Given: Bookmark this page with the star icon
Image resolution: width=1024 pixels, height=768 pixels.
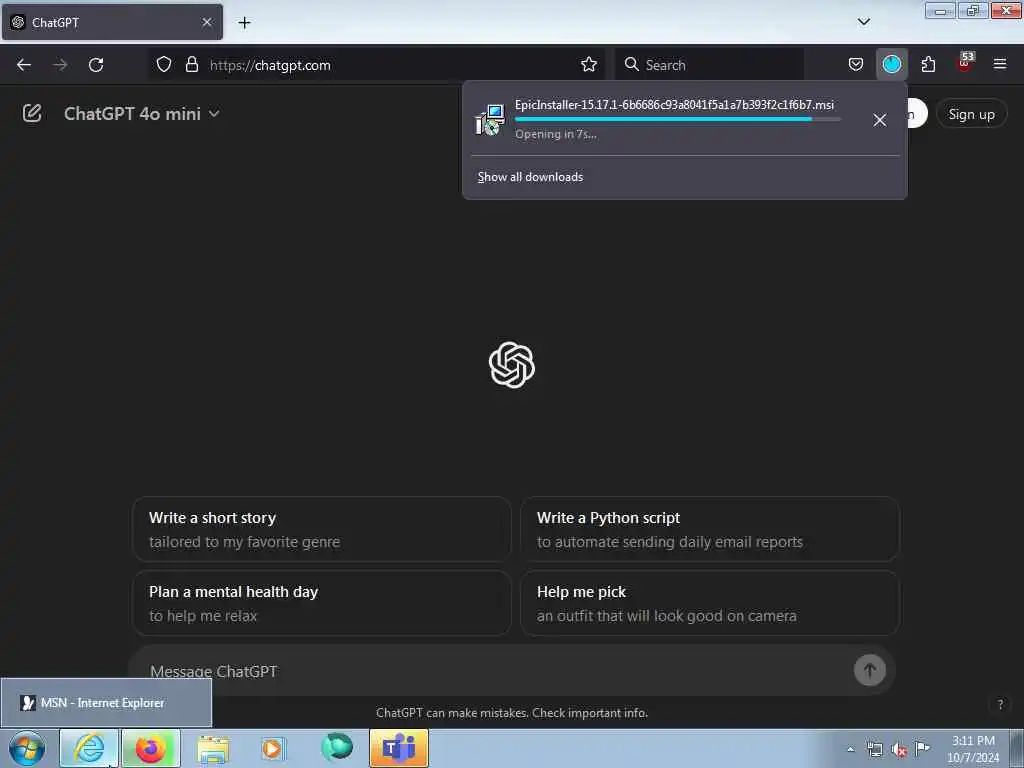Looking at the screenshot, I should pos(588,64).
